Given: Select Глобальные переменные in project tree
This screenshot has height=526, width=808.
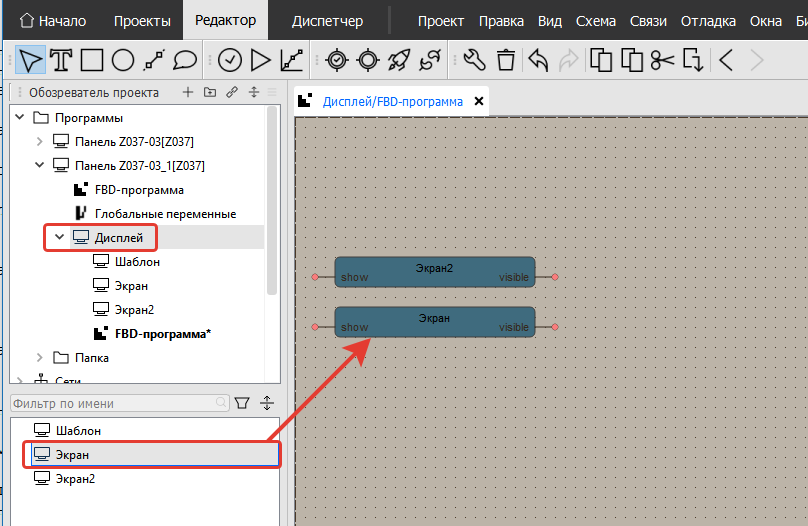Looking at the screenshot, I should tap(165, 213).
